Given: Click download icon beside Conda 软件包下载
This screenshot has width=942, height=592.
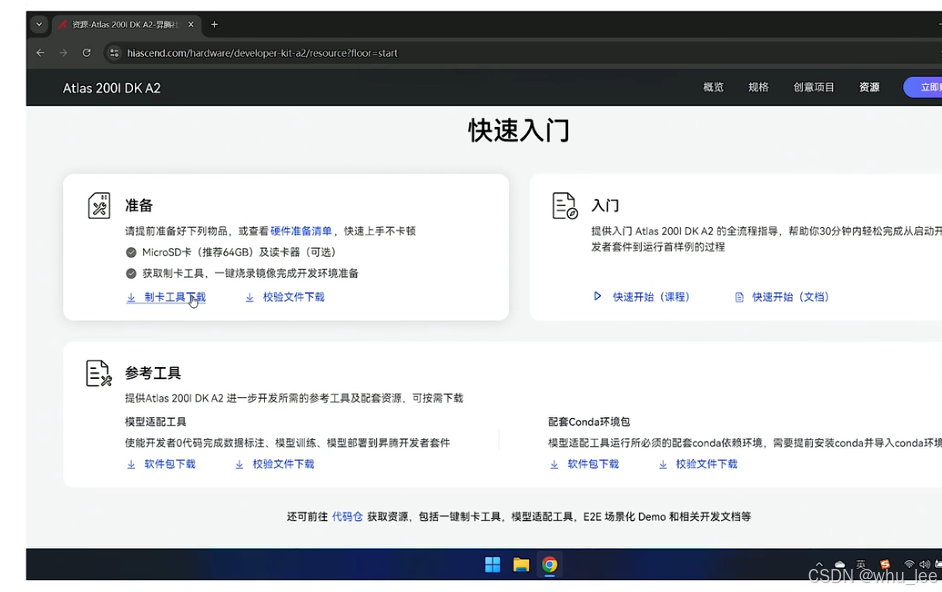Looking at the screenshot, I should [x=554, y=465].
